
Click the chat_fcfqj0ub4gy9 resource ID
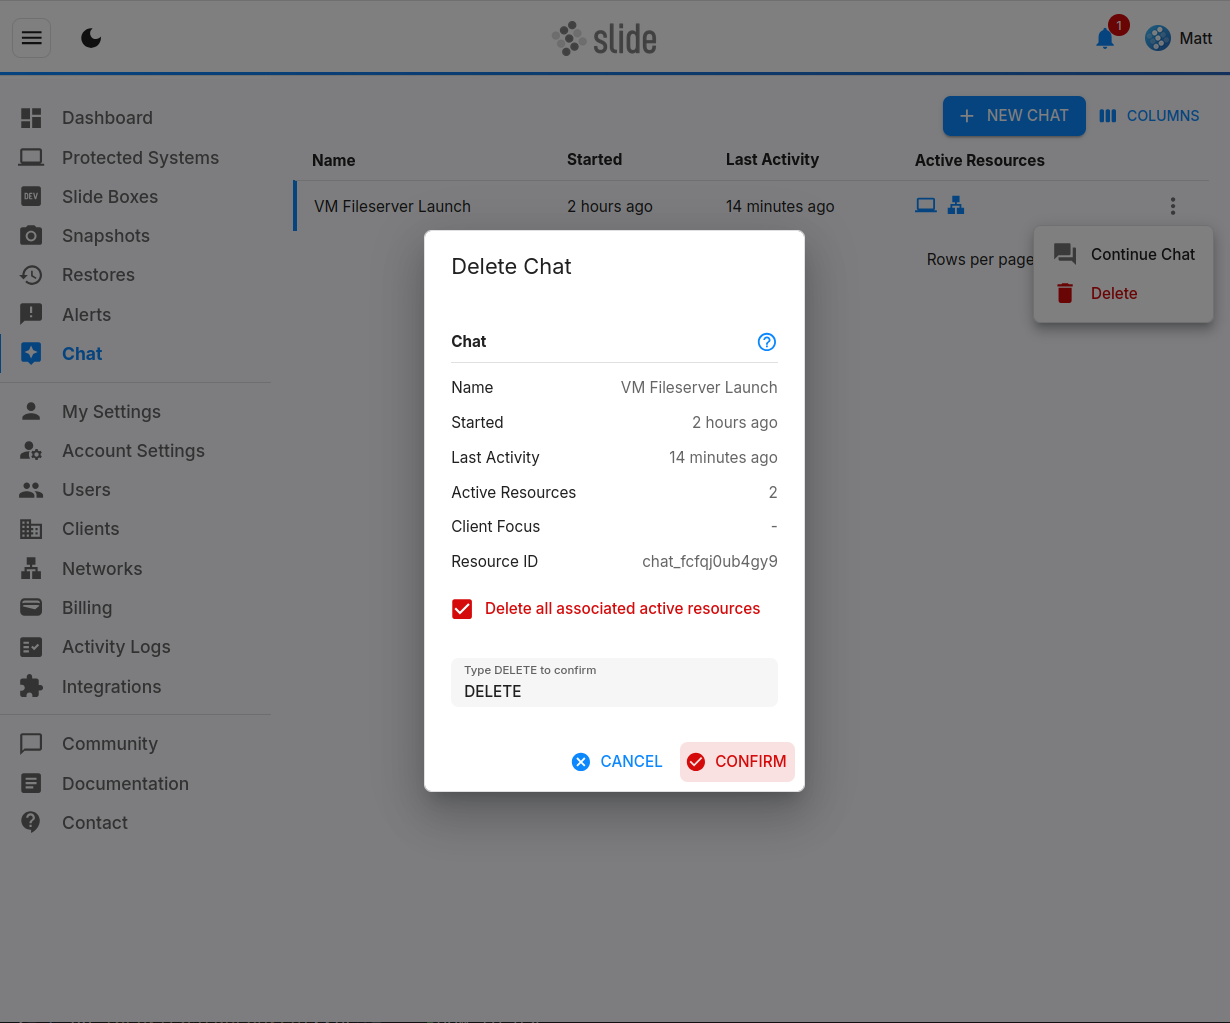click(x=710, y=562)
